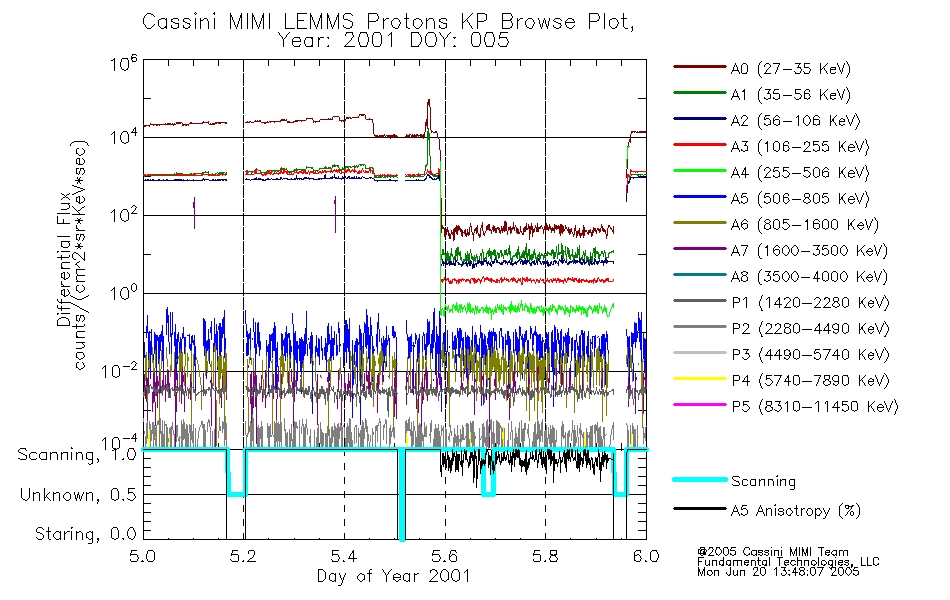Click the dark red A0 legend line

coord(699,67)
